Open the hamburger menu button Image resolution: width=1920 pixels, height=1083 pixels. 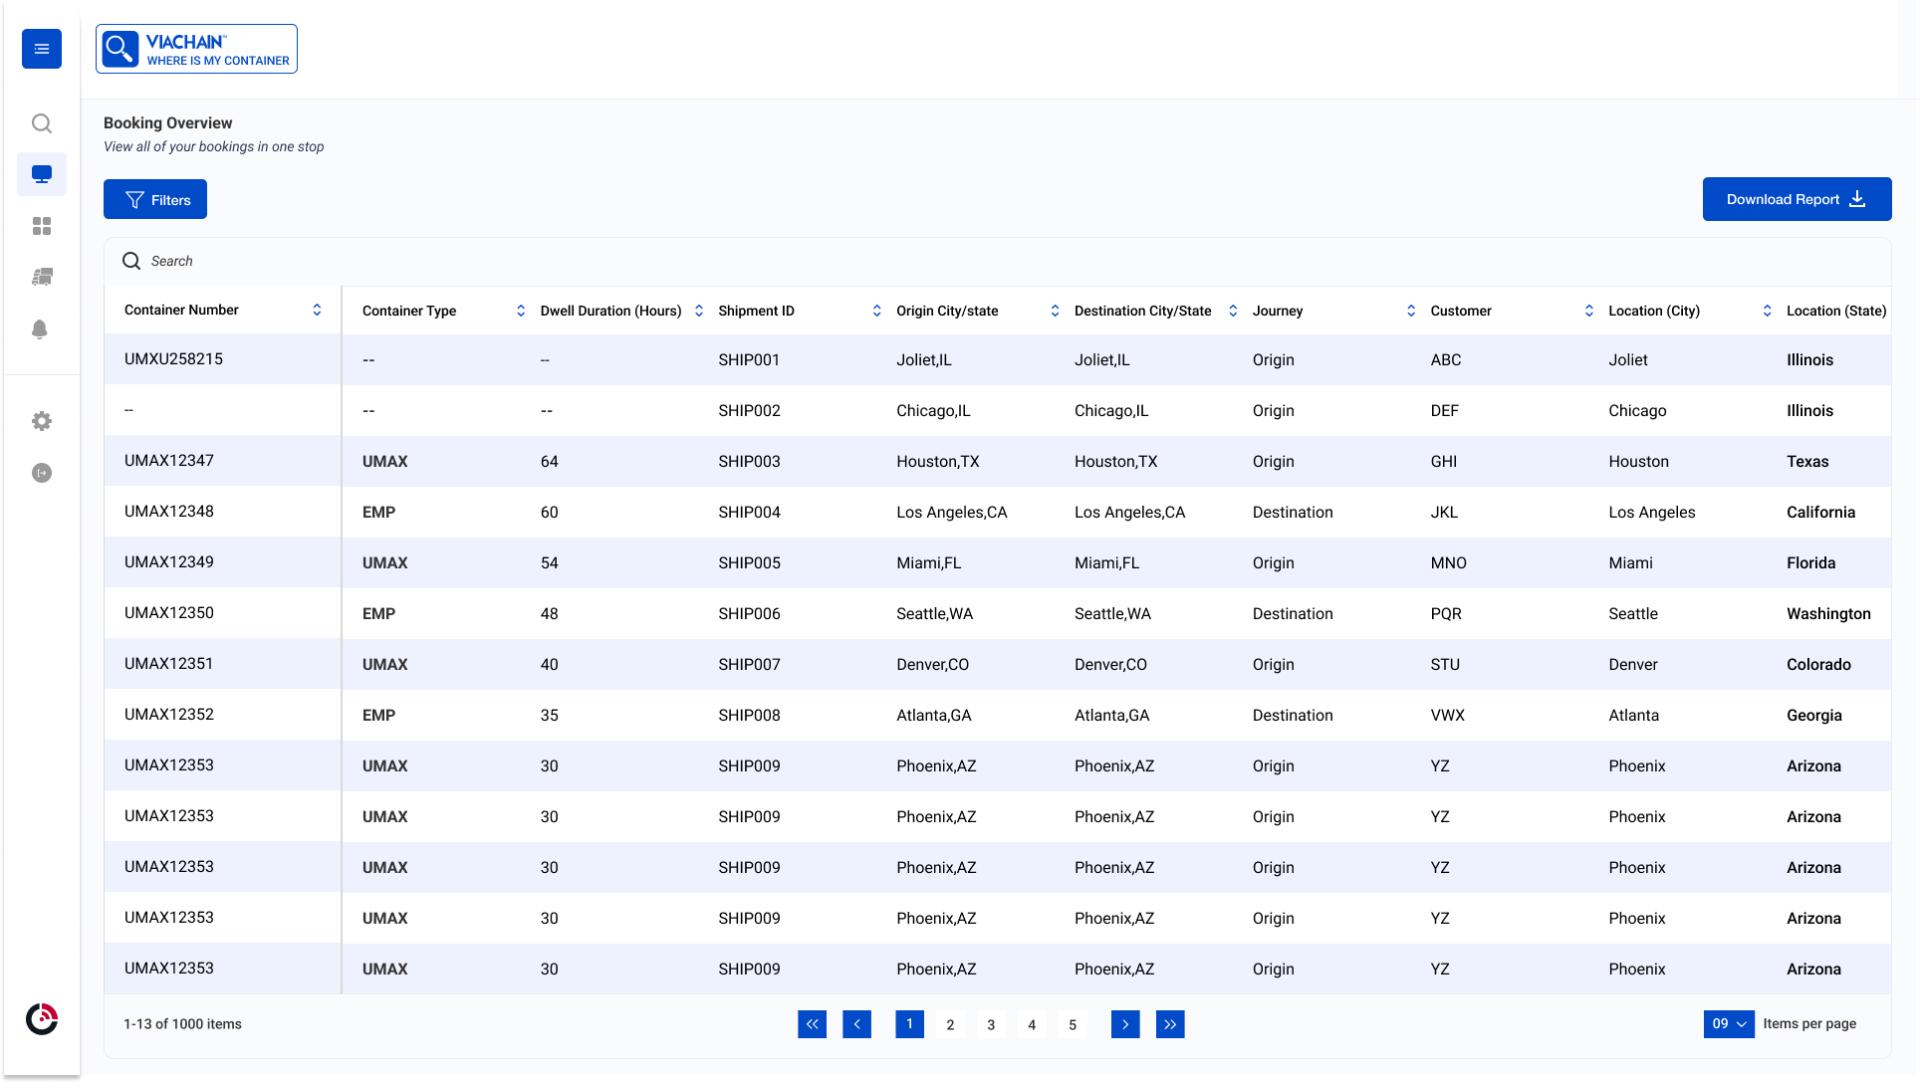(x=42, y=49)
